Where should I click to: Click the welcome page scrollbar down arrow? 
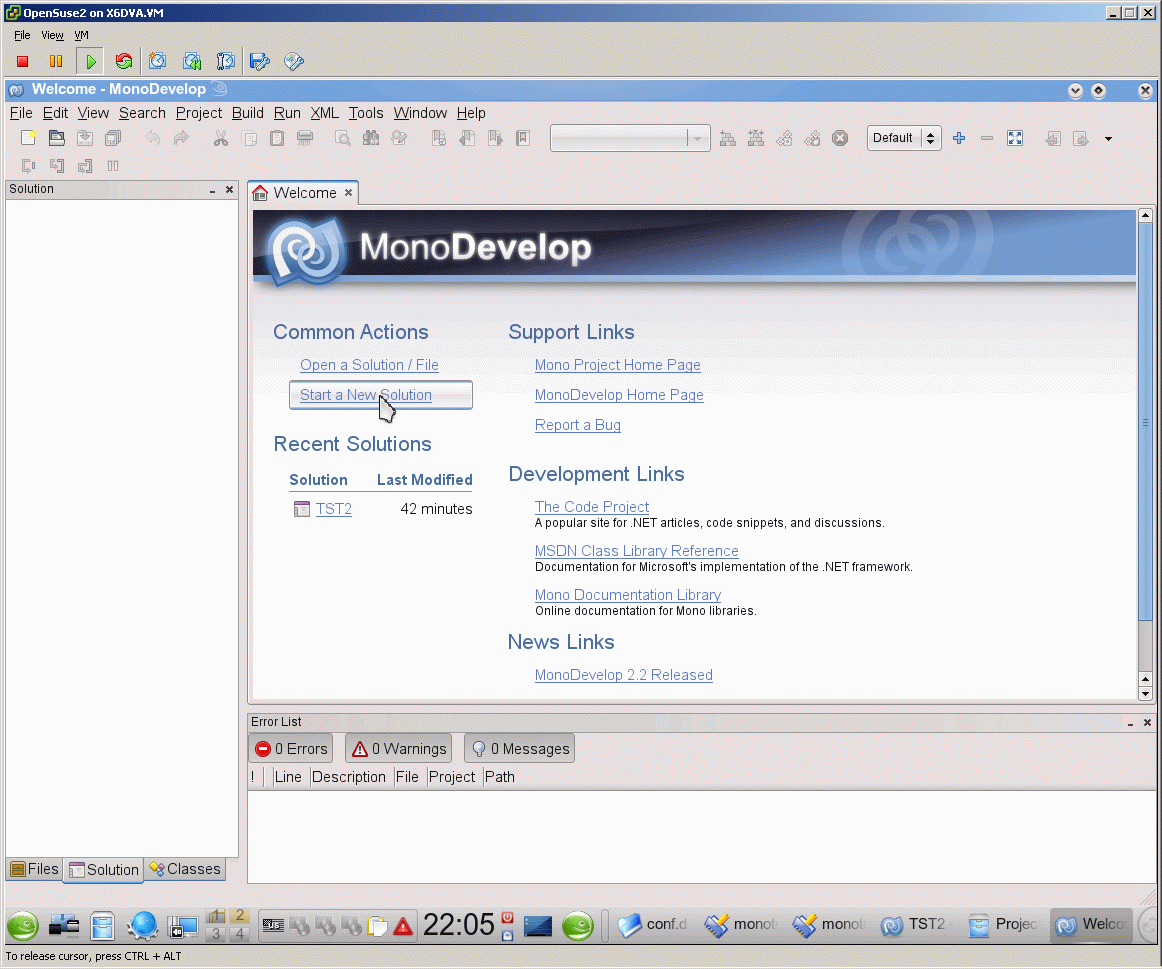1145,694
